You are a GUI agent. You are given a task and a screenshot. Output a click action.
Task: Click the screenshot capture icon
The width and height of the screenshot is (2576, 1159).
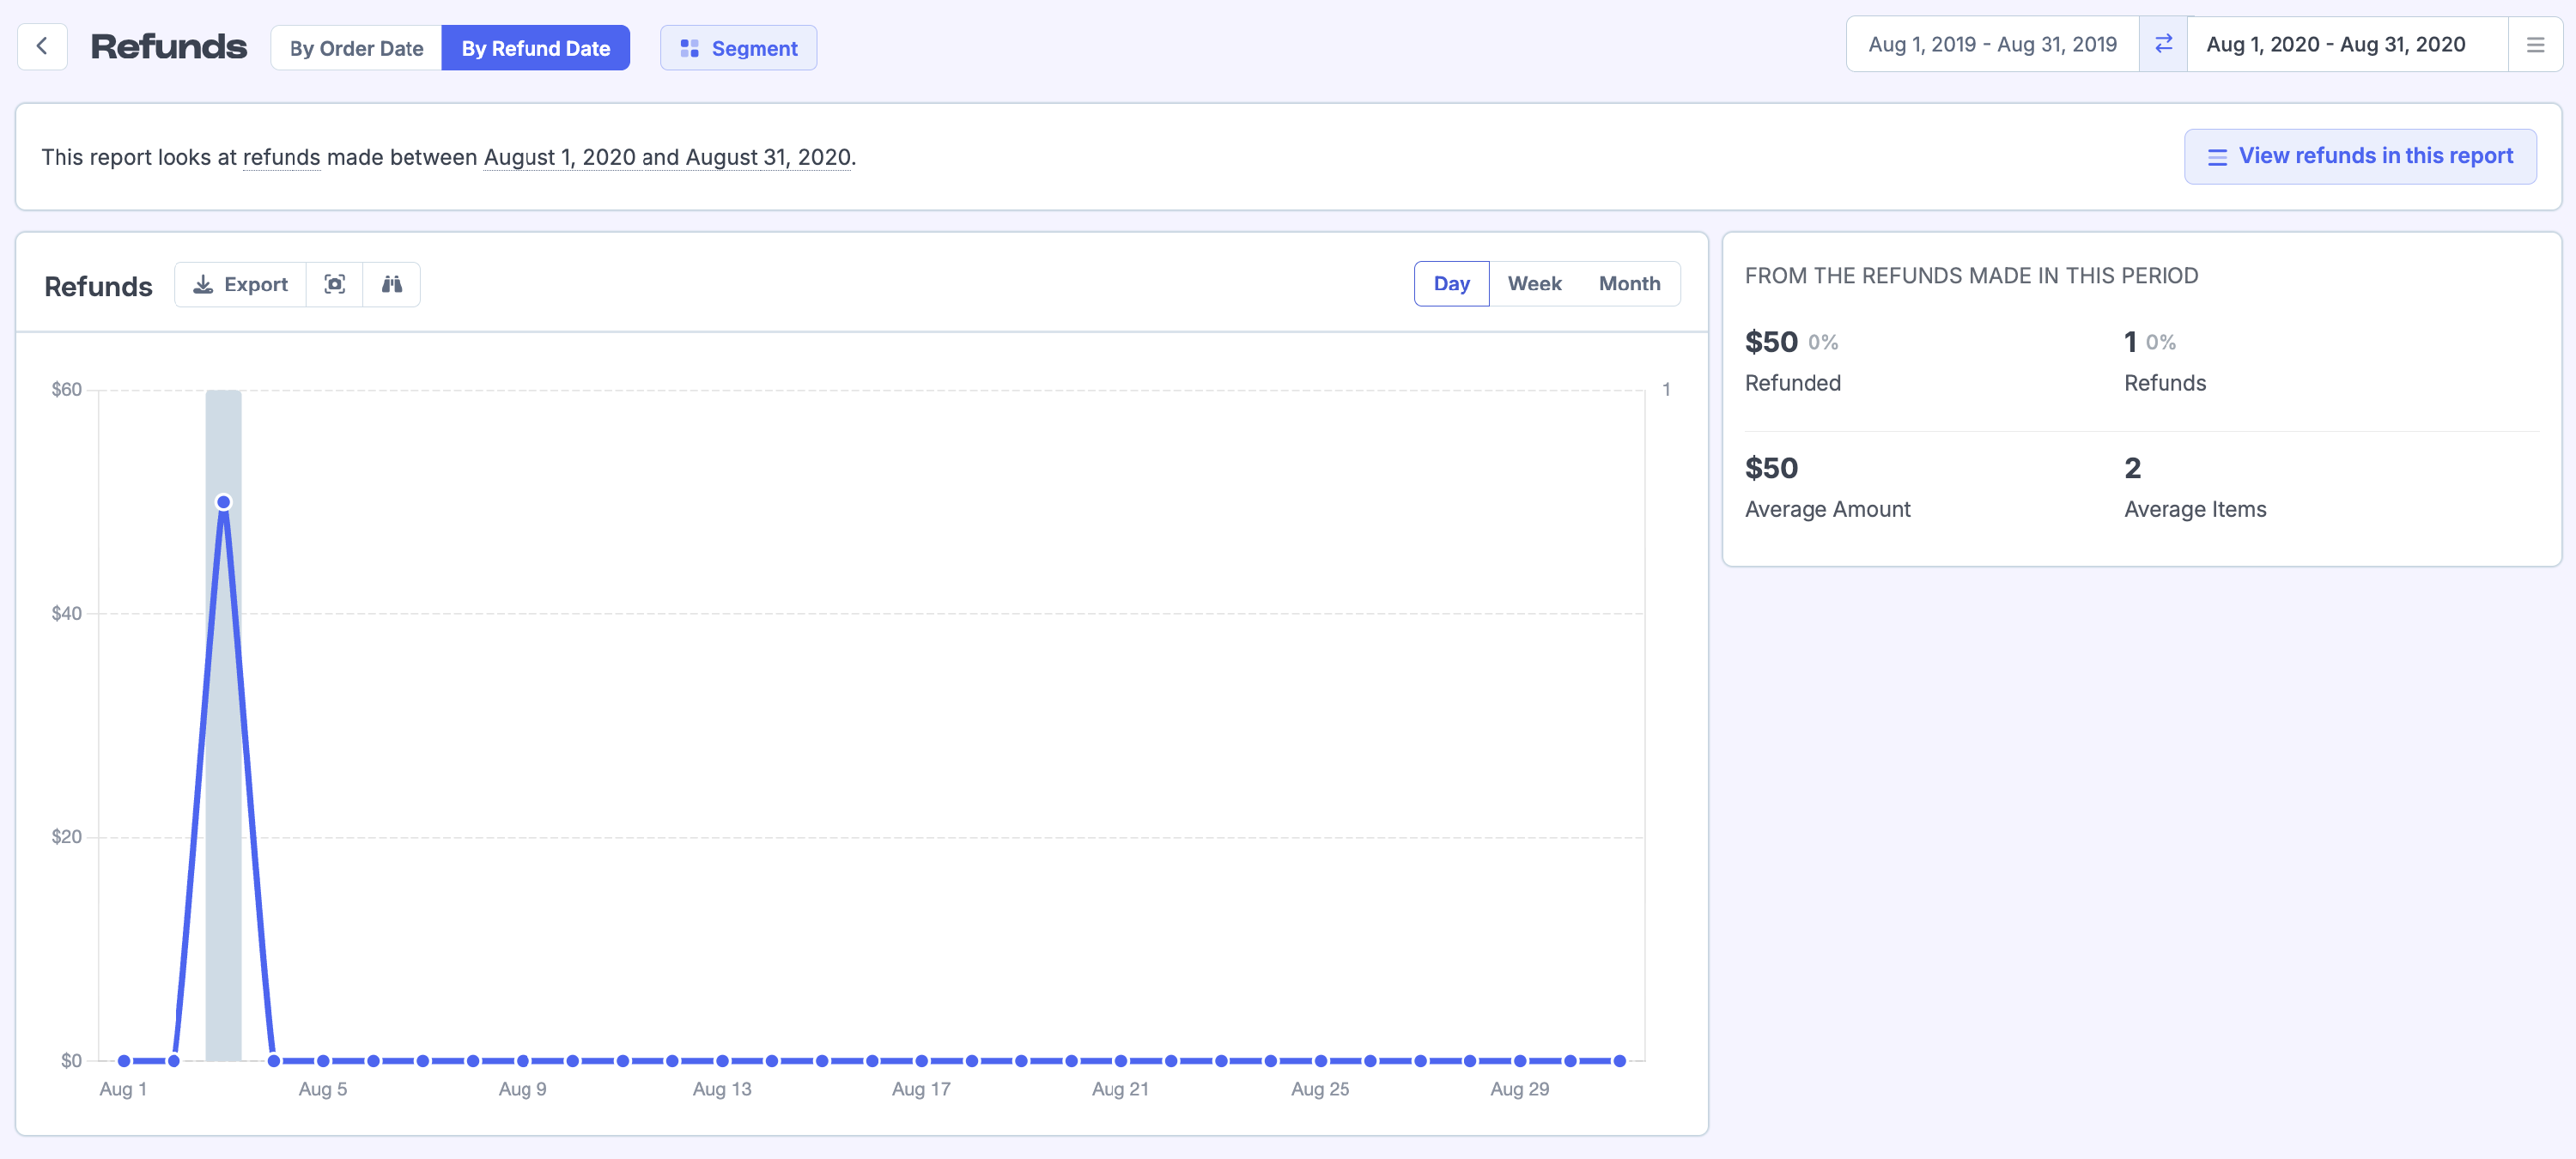coord(335,284)
